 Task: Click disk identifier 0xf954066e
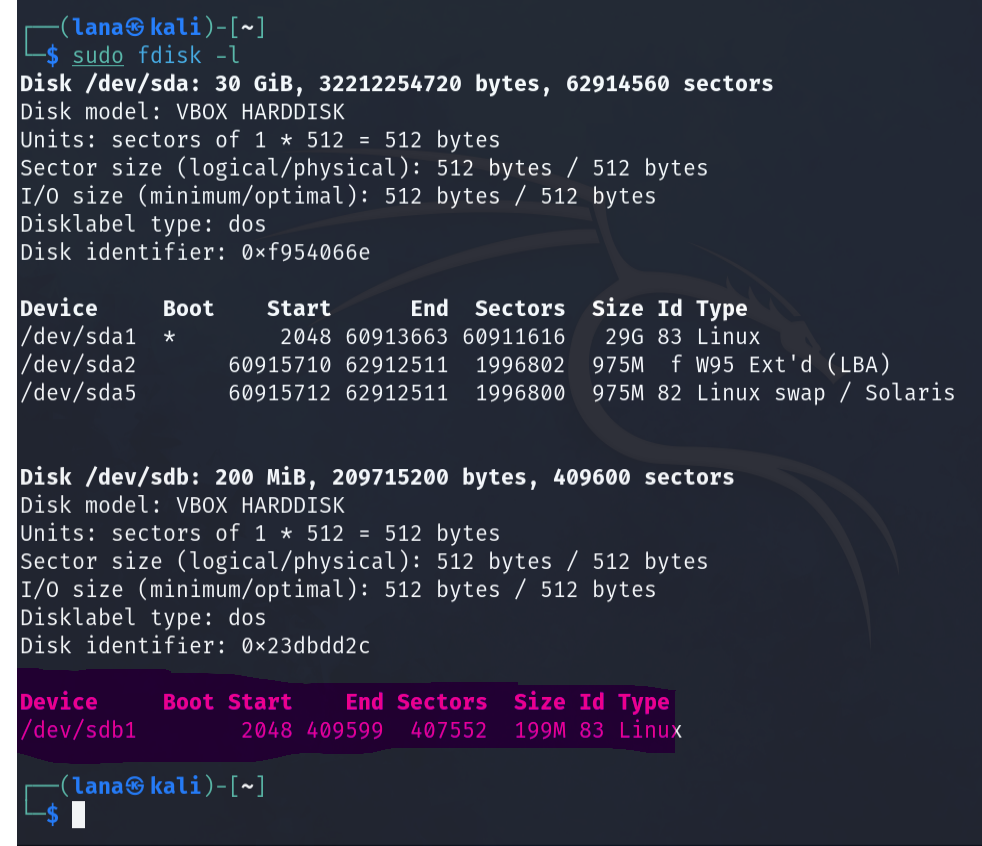[306, 252]
